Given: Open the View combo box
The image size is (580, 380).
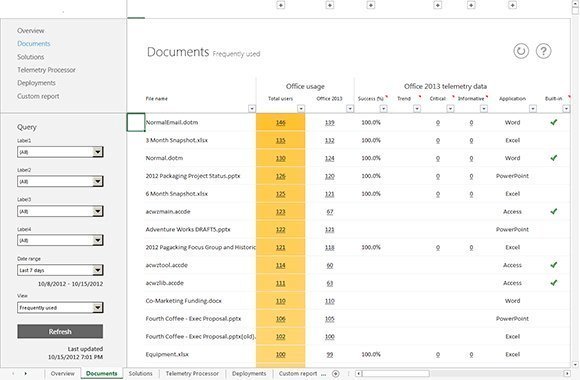Looking at the screenshot, I should point(60,307).
